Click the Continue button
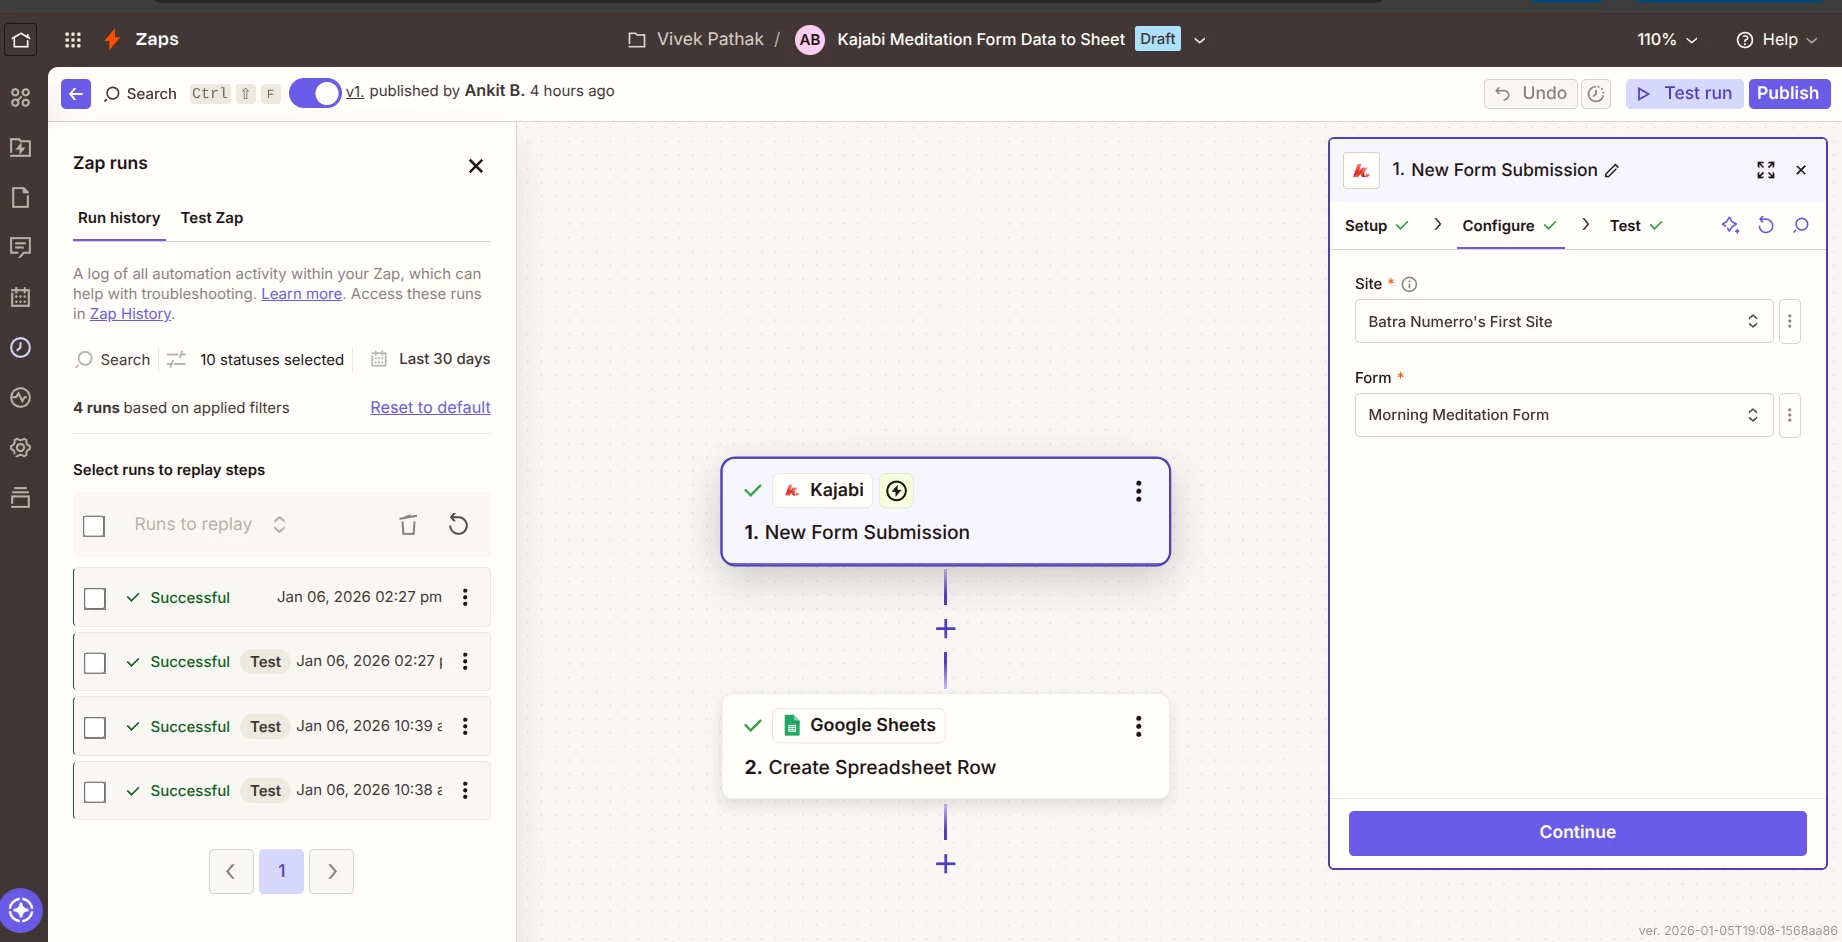 click(x=1577, y=833)
